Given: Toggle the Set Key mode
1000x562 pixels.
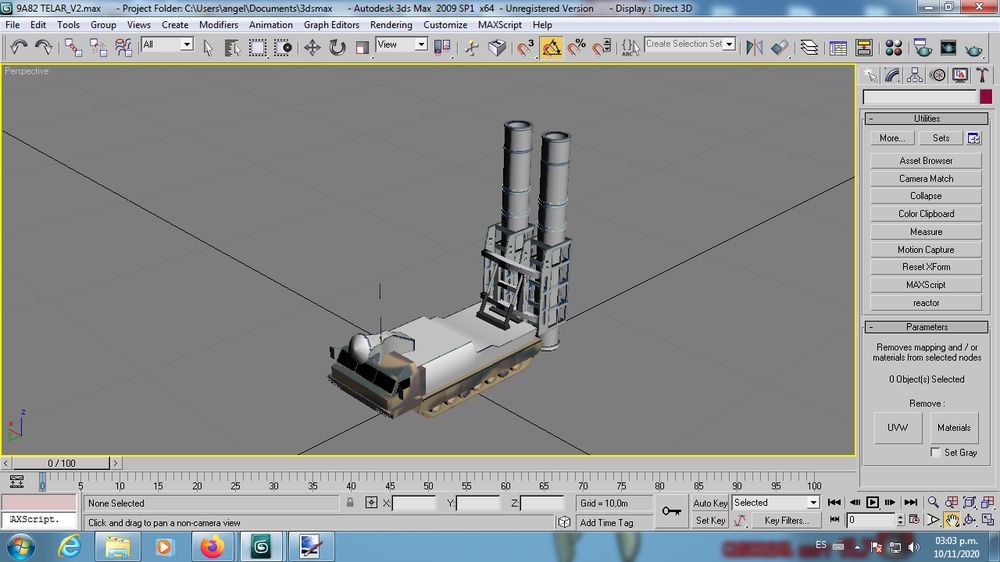Looking at the screenshot, I should pos(710,521).
